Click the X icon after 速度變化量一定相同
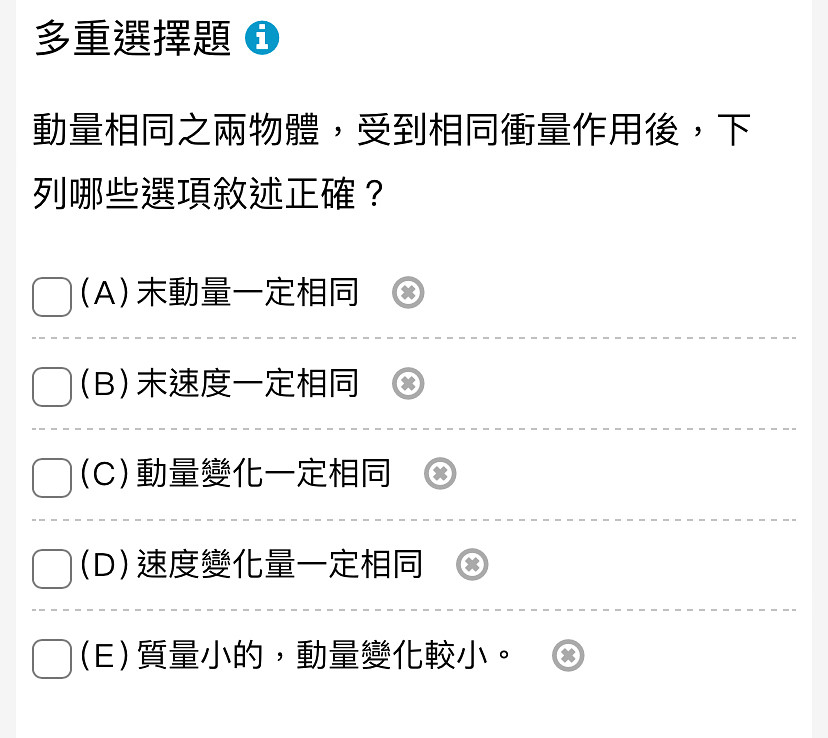 click(472, 564)
